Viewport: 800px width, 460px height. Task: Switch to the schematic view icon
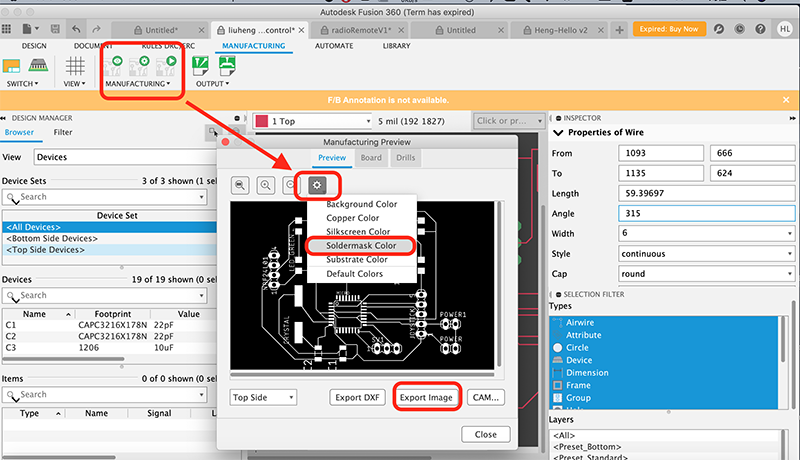[x=11, y=65]
